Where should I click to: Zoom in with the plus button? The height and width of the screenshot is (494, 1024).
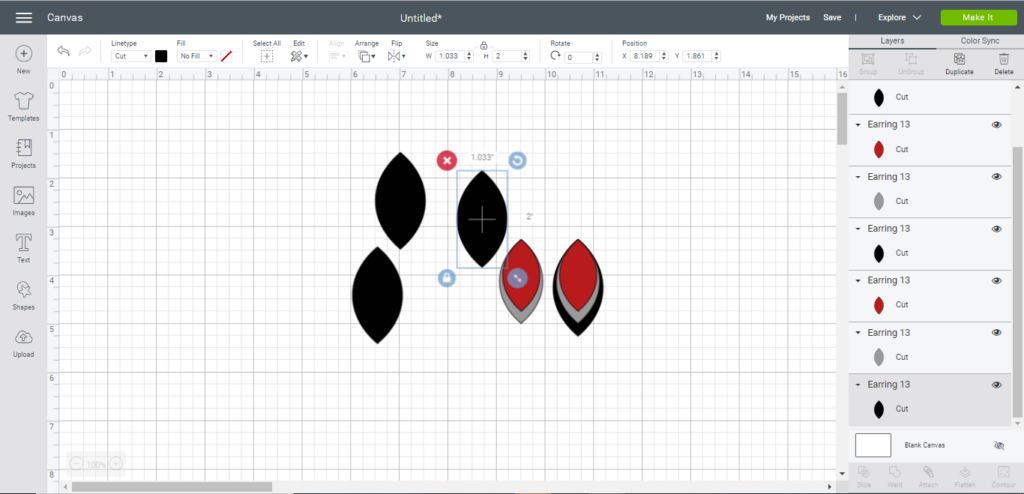pyautogui.click(x=116, y=464)
